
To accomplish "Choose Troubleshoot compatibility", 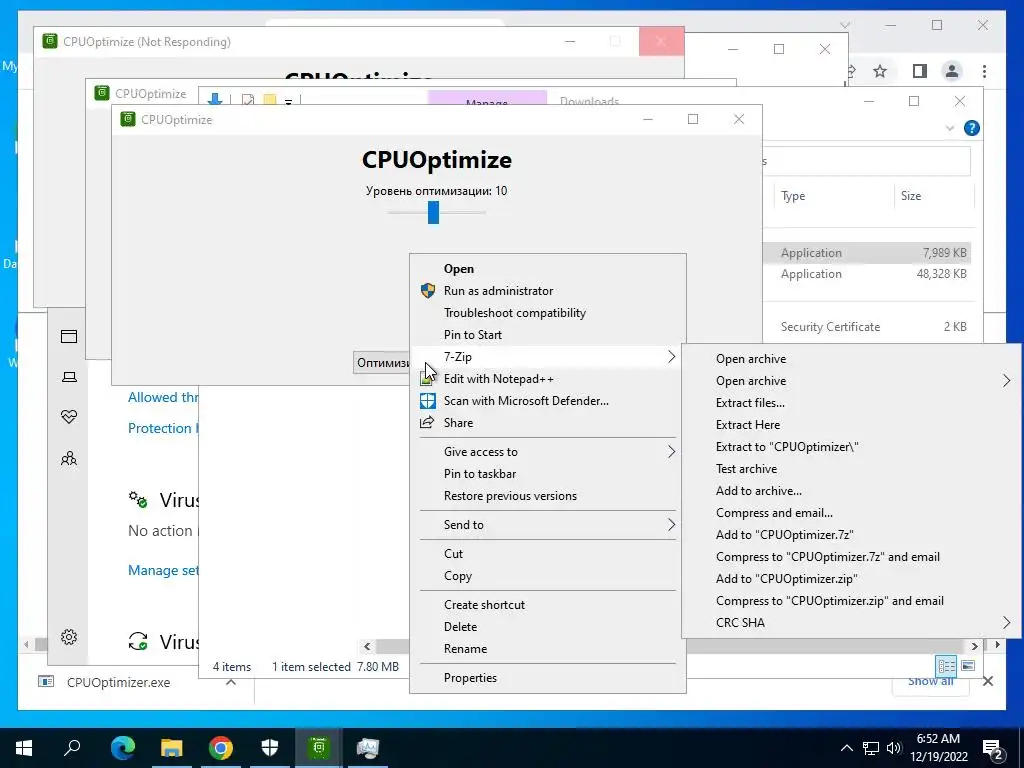I will (515, 313).
